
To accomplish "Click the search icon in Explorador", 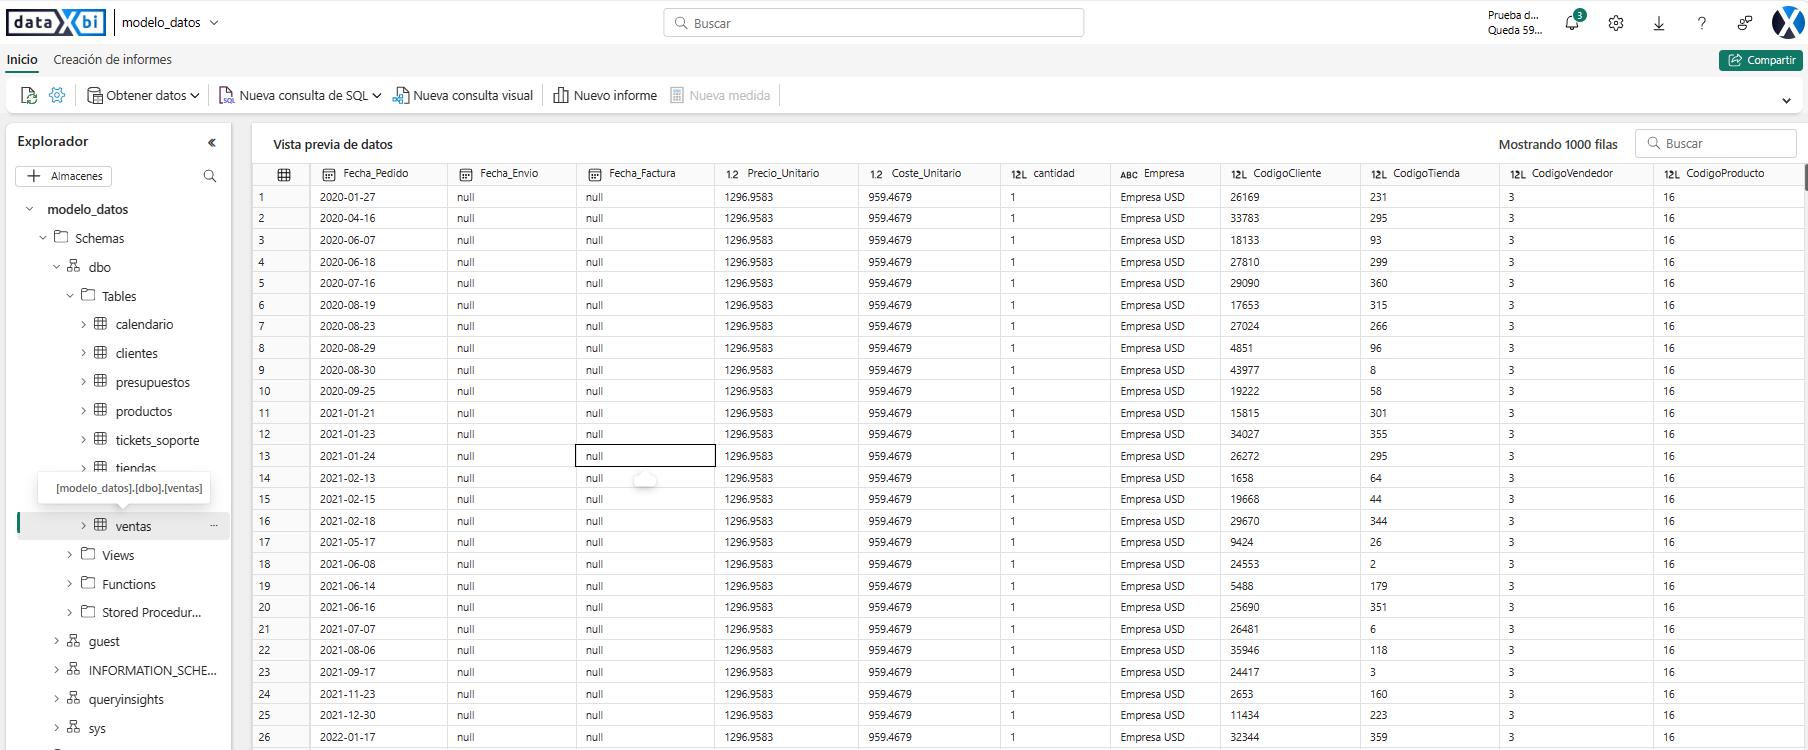I will click(x=209, y=176).
